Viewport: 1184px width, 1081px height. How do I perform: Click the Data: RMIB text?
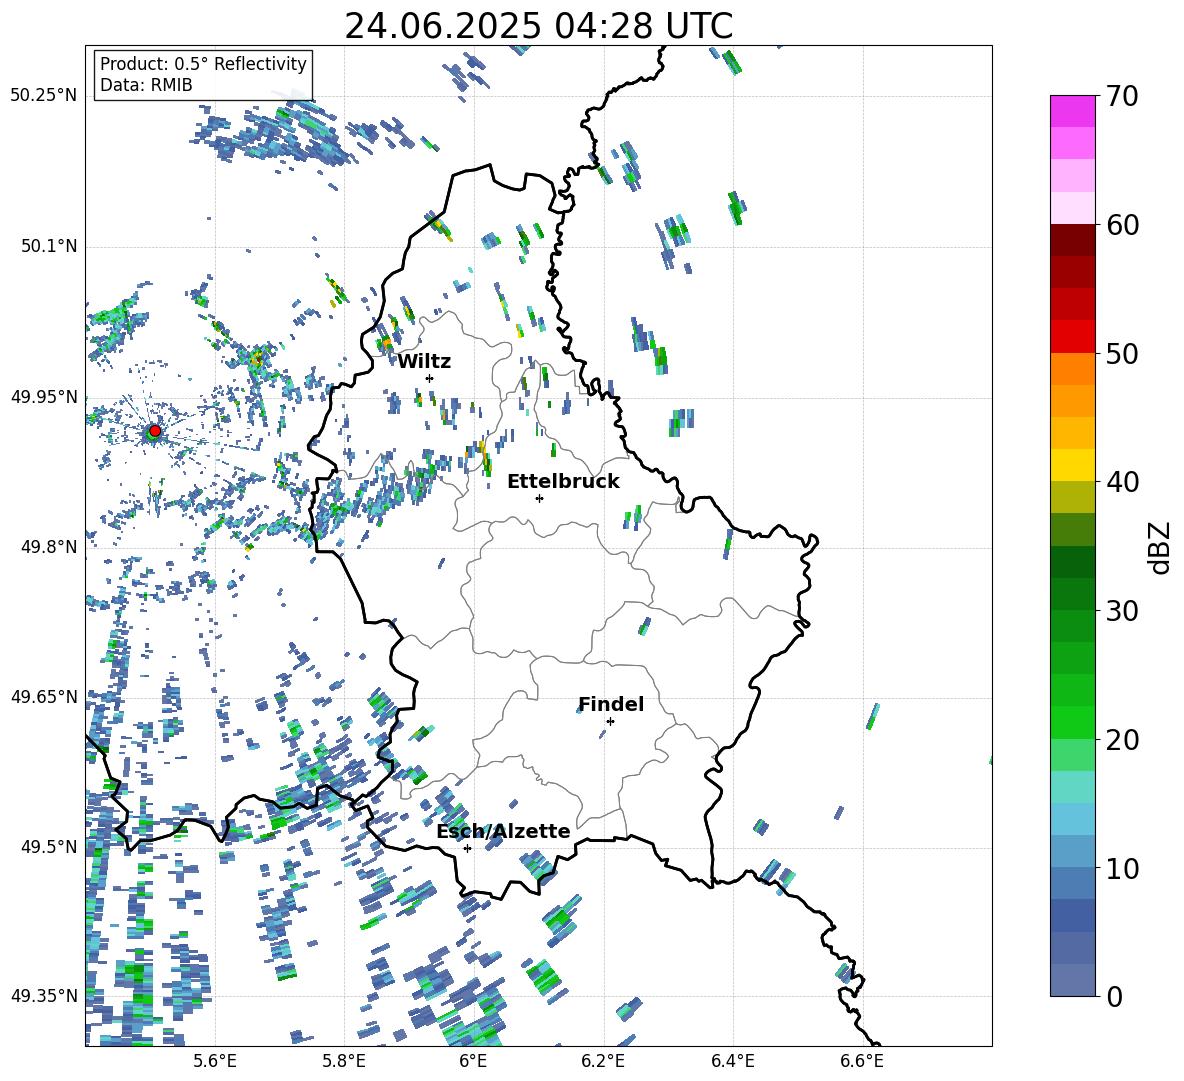(146, 85)
